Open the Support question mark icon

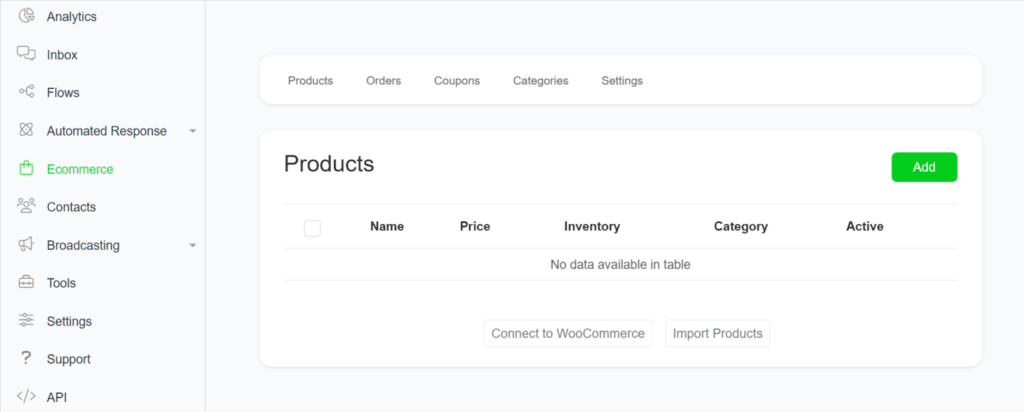coord(26,358)
